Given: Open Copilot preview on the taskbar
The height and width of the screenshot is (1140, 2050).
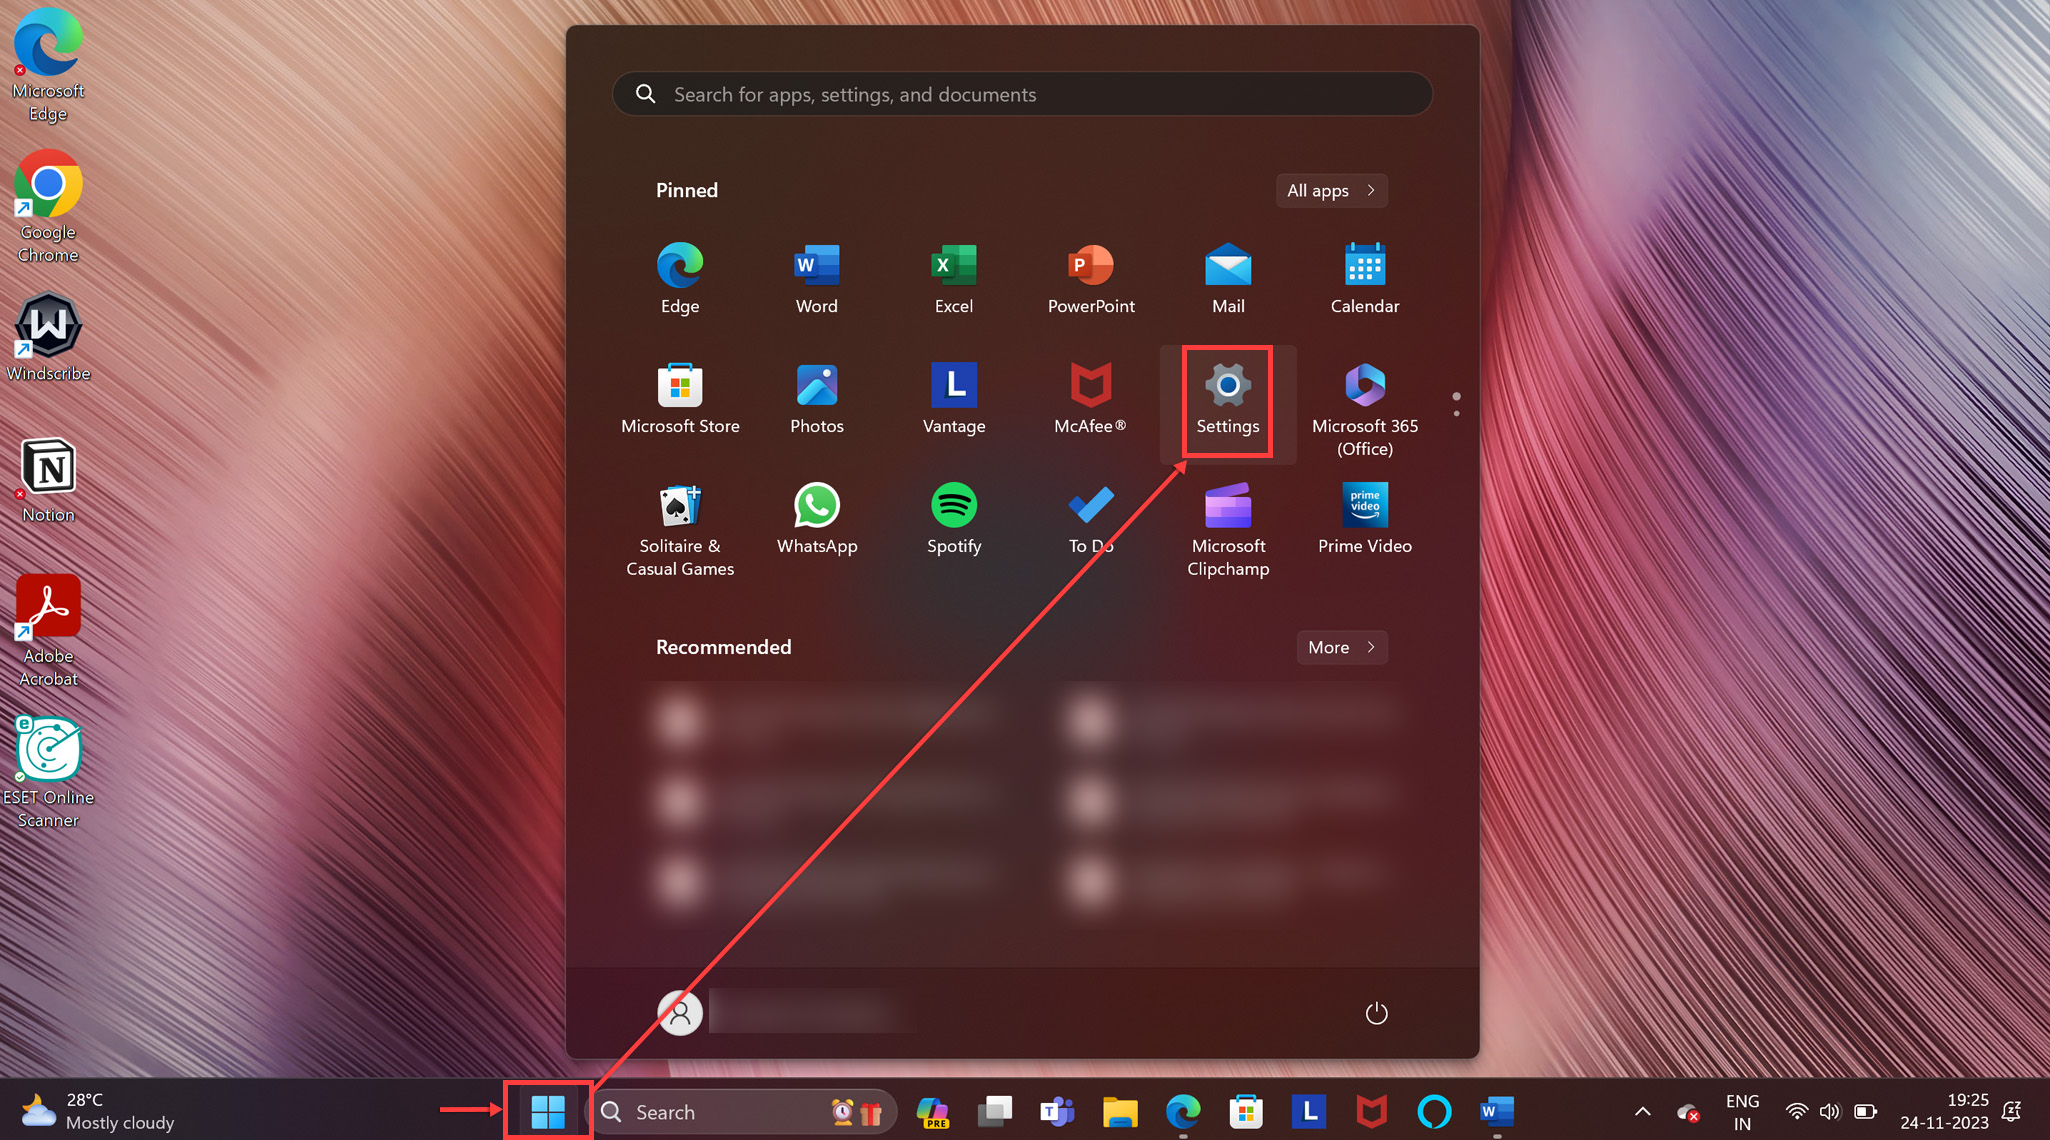Looking at the screenshot, I should coord(933,1111).
